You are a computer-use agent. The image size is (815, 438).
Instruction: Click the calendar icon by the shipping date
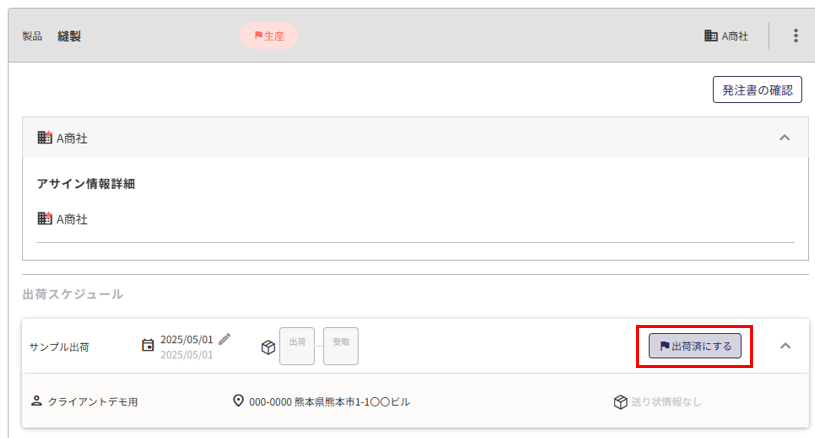pyautogui.click(x=148, y=345)
